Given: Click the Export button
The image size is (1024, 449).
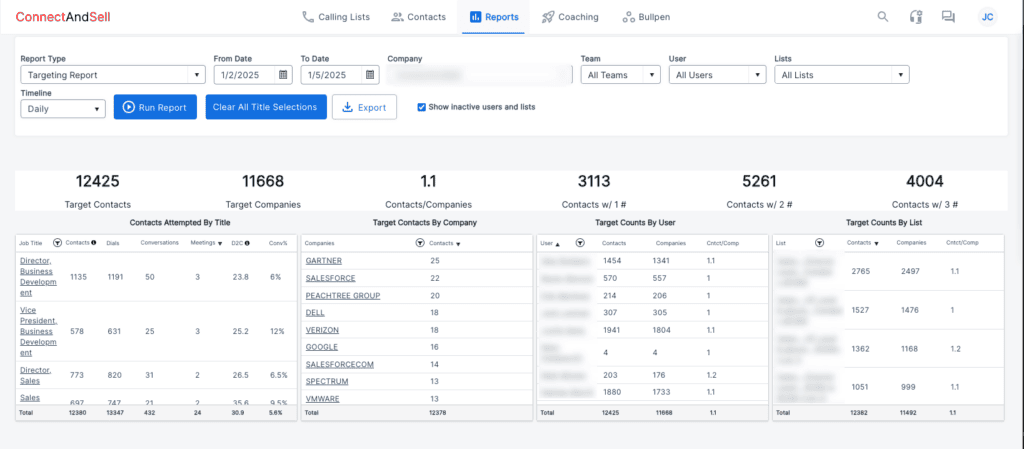Looking at the screenshot, I should 364,107.
